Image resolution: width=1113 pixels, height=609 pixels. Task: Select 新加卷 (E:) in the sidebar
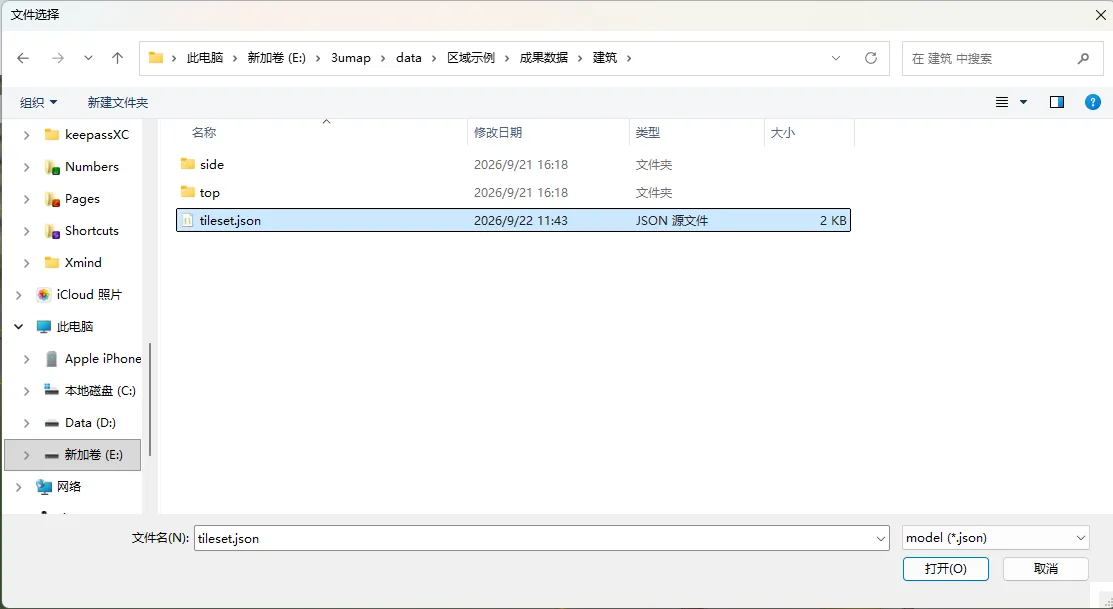coord(93,455)
